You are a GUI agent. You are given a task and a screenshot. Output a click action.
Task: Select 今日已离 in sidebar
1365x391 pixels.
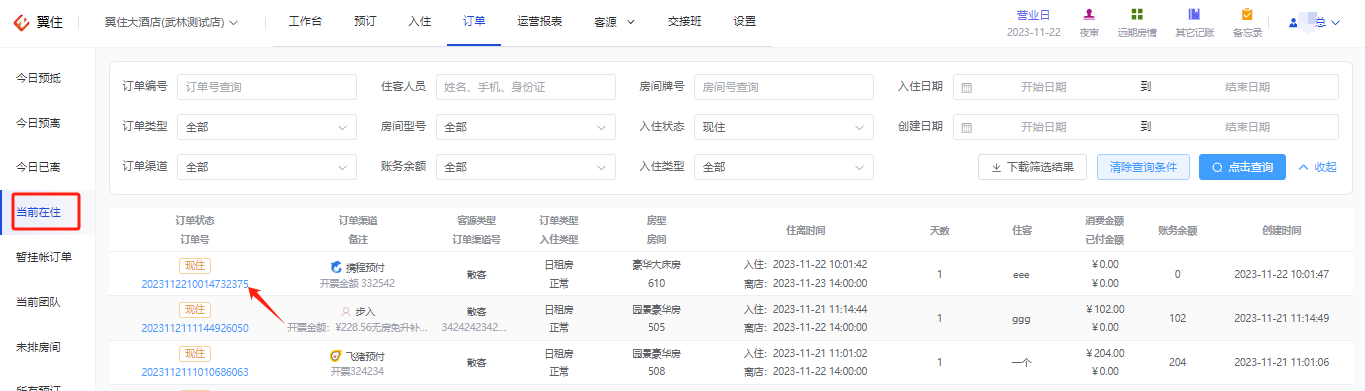click(38, 167)
